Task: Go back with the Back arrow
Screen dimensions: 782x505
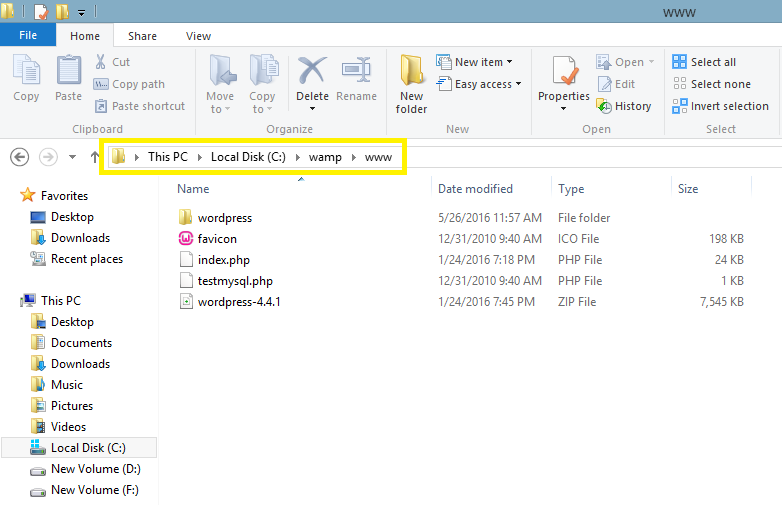Action: tap(19, 158)
